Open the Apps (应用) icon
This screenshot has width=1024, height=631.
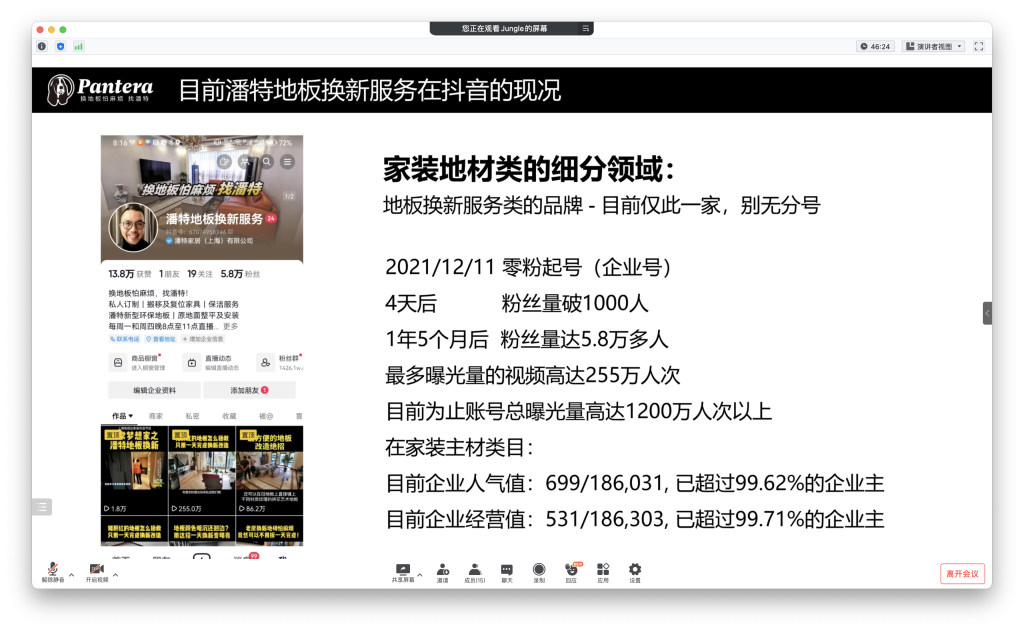(x=603, y=572)
